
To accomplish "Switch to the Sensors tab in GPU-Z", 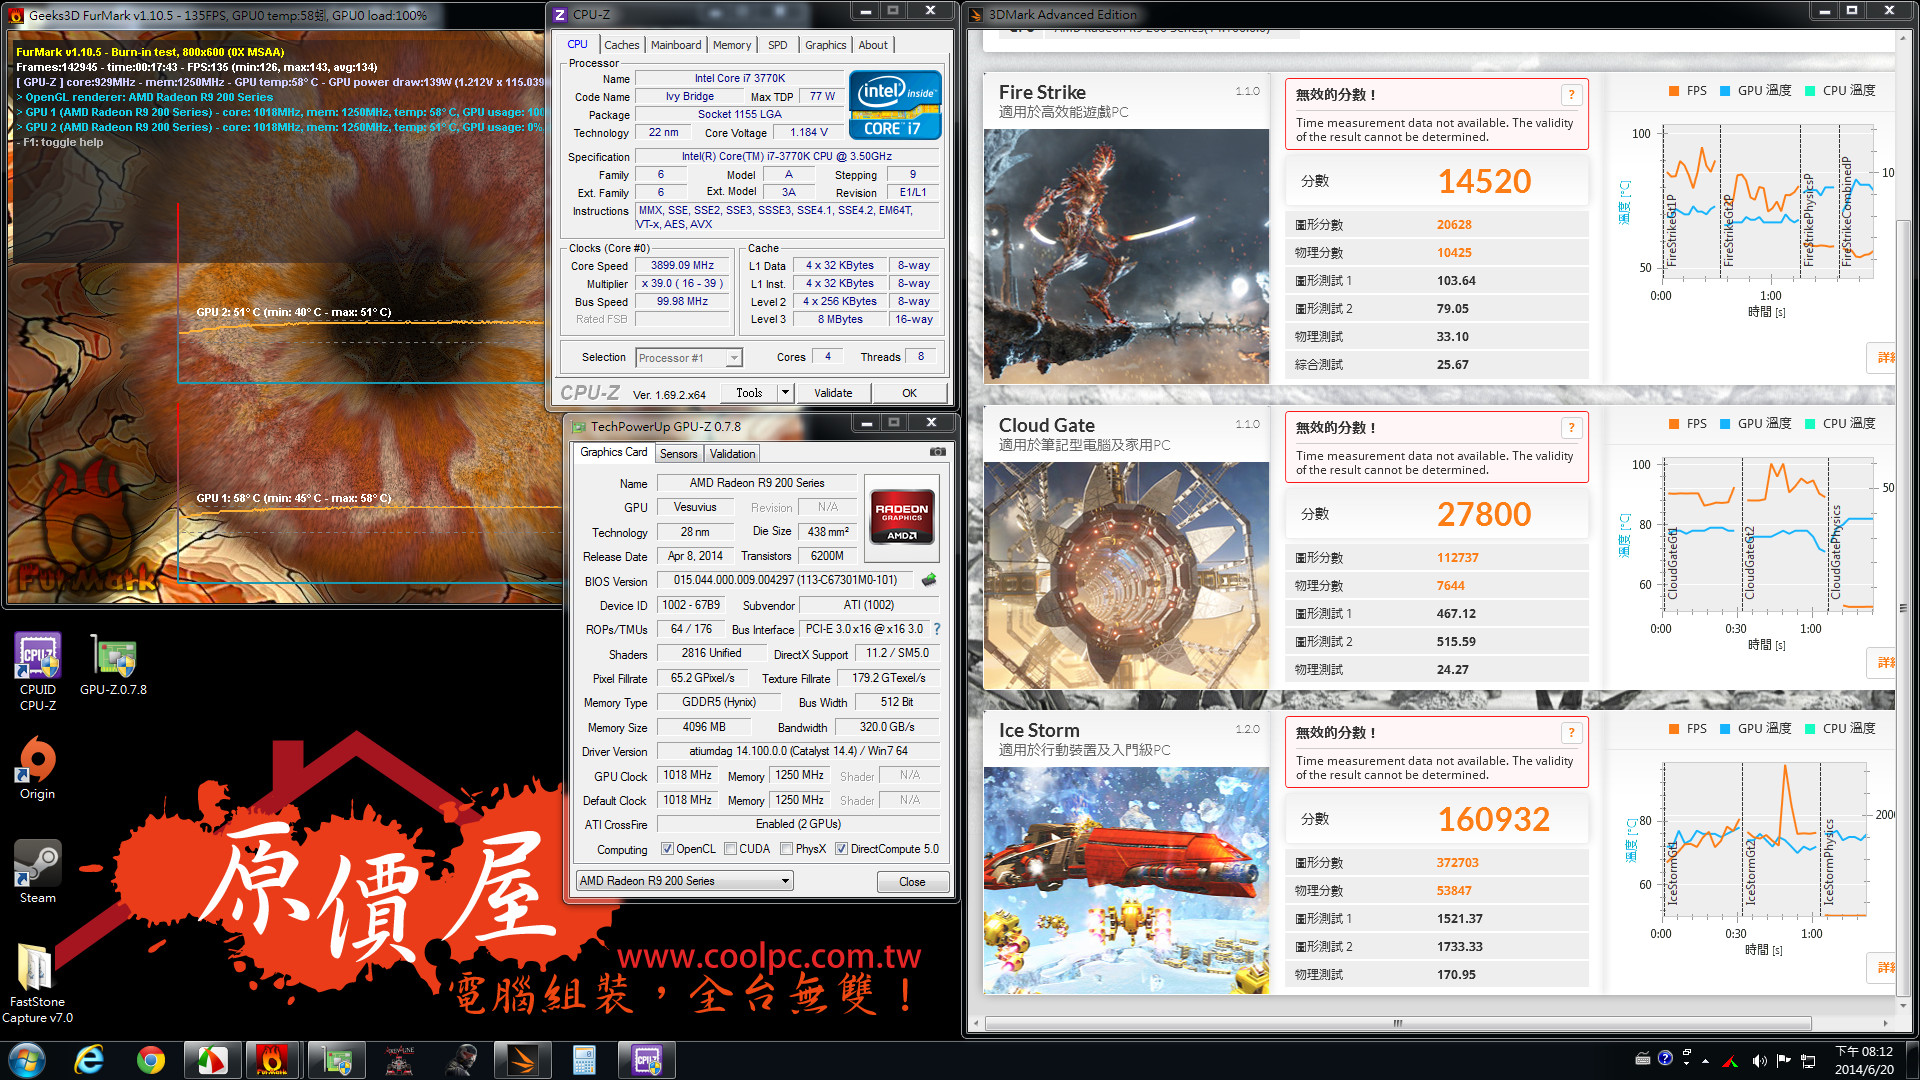I will [678, 454].
